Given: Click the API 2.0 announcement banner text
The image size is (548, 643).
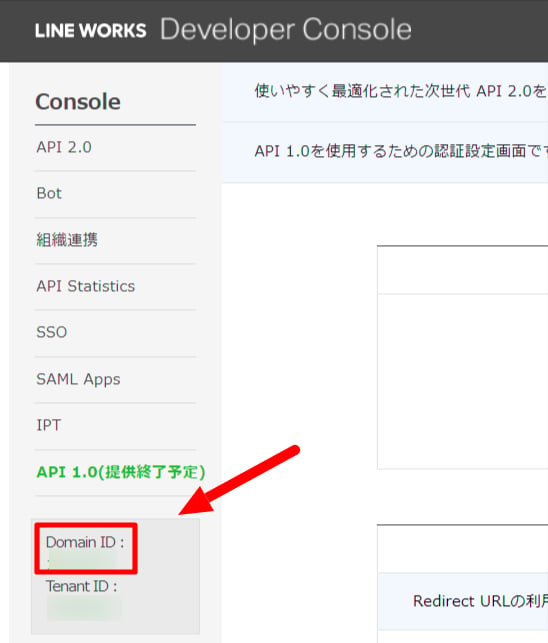Looking at the screenshot, I should tap(401, 91).
